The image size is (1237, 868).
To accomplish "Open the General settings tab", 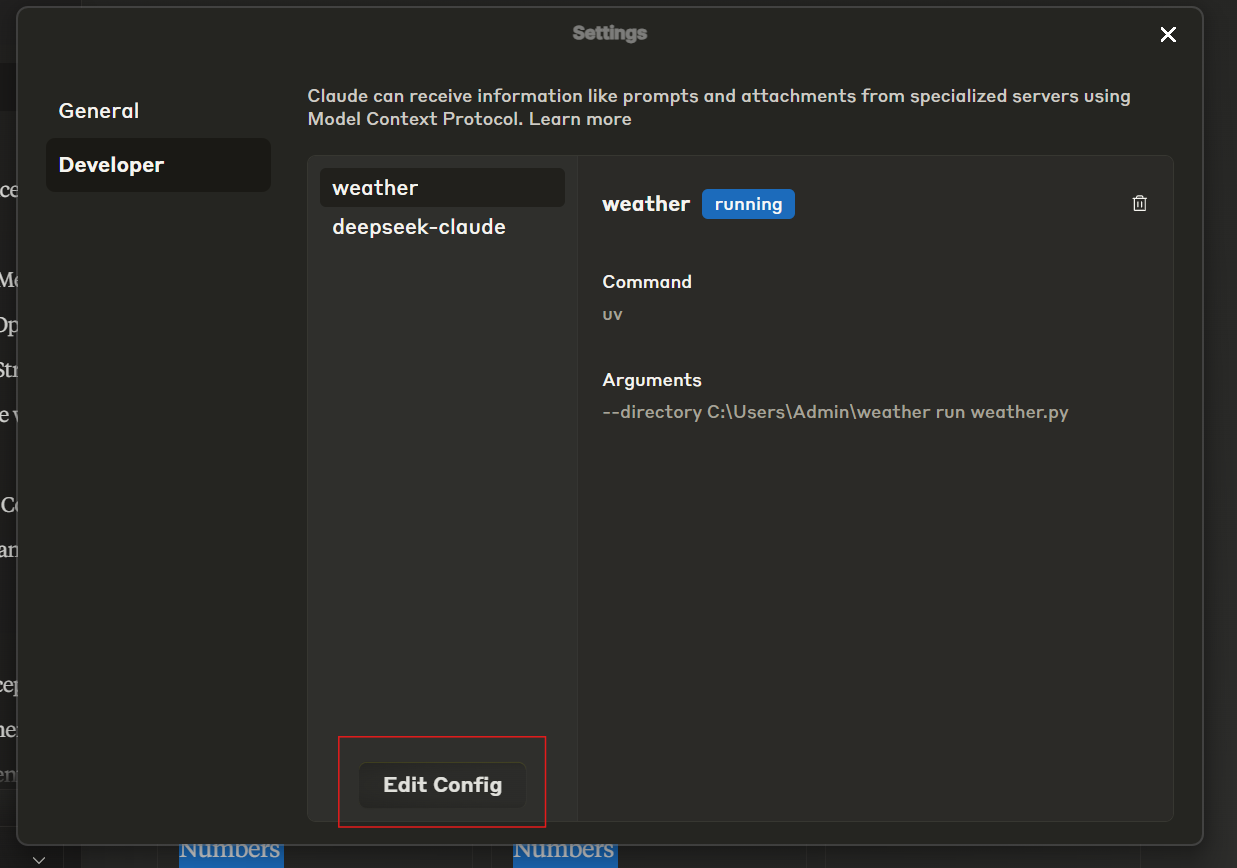I will click(x=98, y=110).
